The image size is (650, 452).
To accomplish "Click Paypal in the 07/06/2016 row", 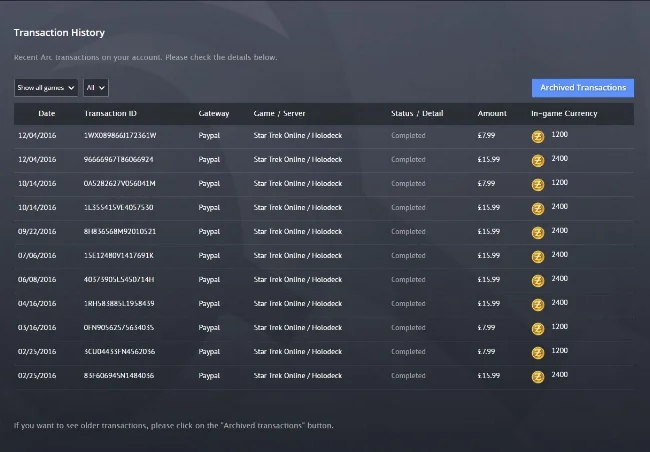I will click(x=209, y=256).
